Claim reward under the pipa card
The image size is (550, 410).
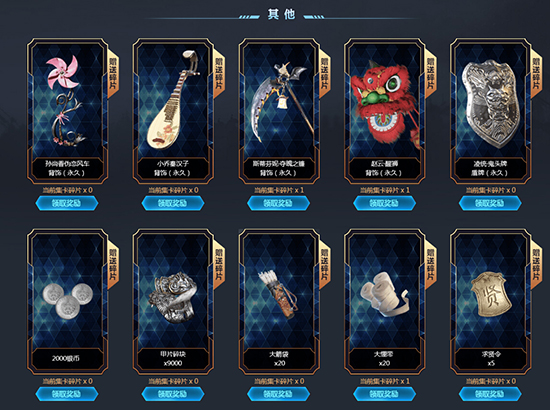pyautogui.click(x=173, y=203)
